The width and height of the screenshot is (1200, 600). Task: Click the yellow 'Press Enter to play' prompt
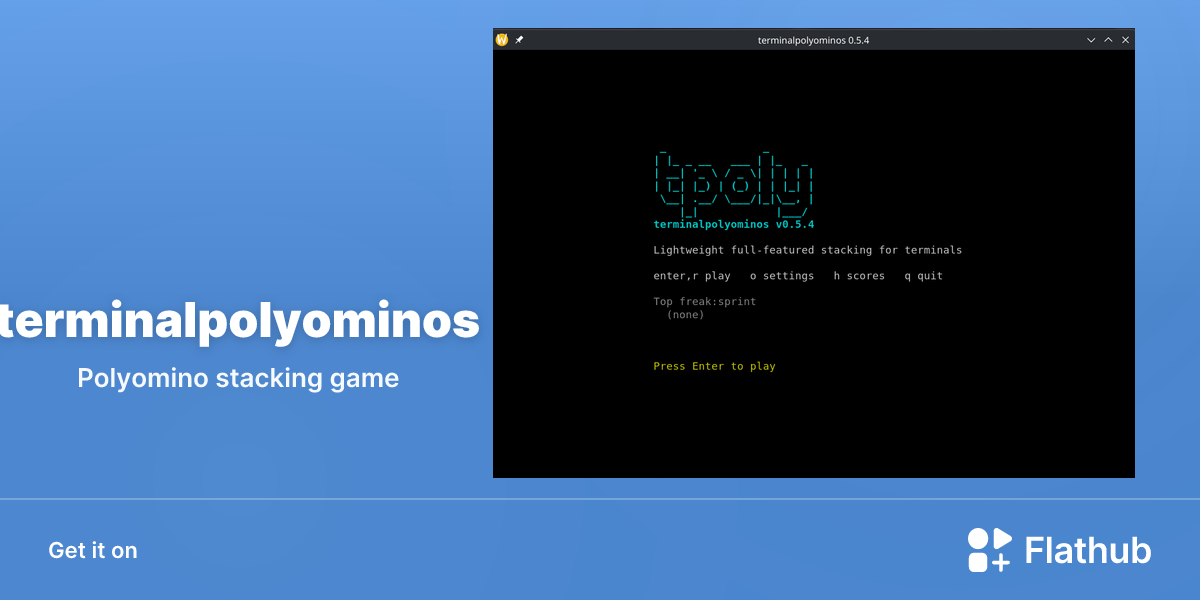(x=715, y=366)
